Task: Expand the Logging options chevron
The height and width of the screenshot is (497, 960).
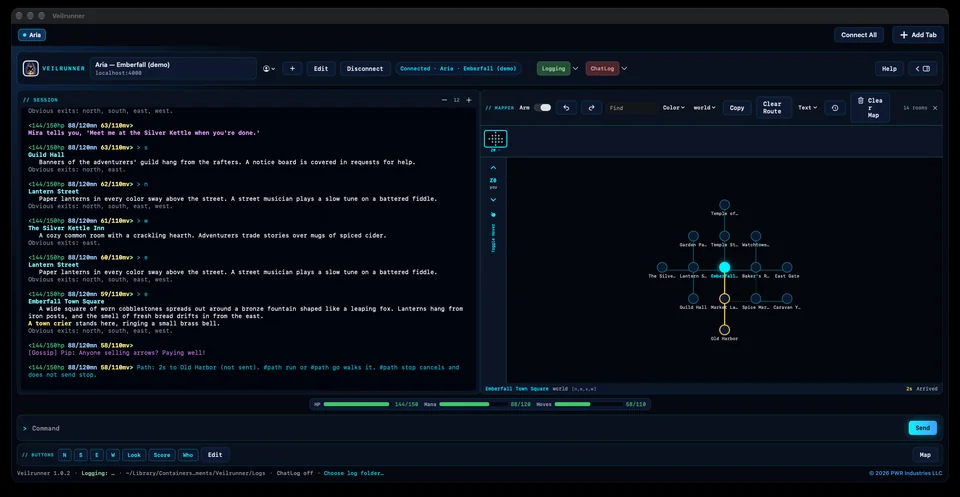Action: pyautogui.click(x=576, y=69)
